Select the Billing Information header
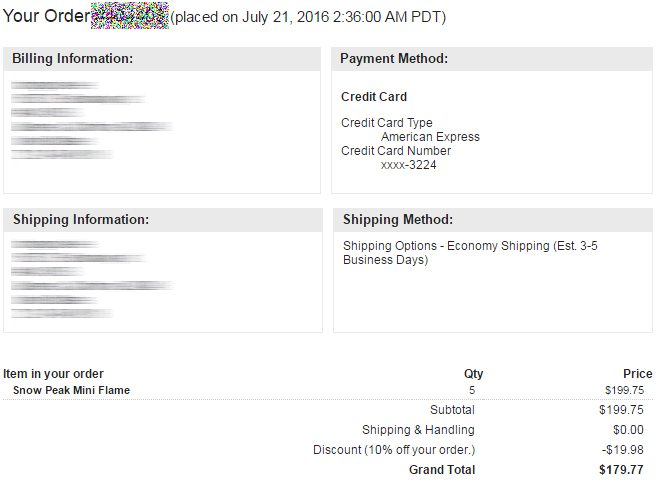Image resolution: width=659 pixels, height=498 pixels. coord(72,59)
